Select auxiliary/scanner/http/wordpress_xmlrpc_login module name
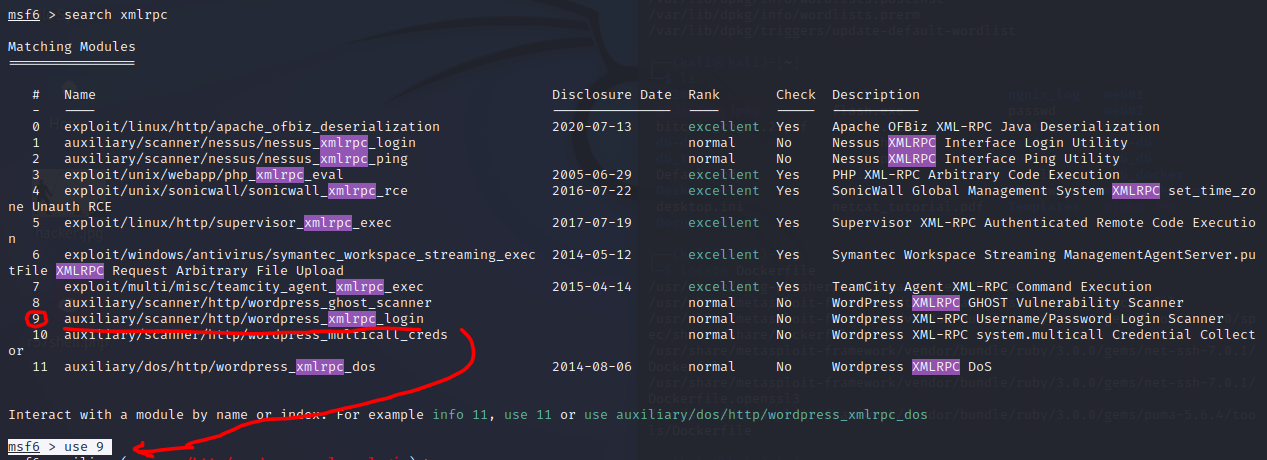This screenshot has height=460, width=1267. pyautogui.click(x=244, y=319)
